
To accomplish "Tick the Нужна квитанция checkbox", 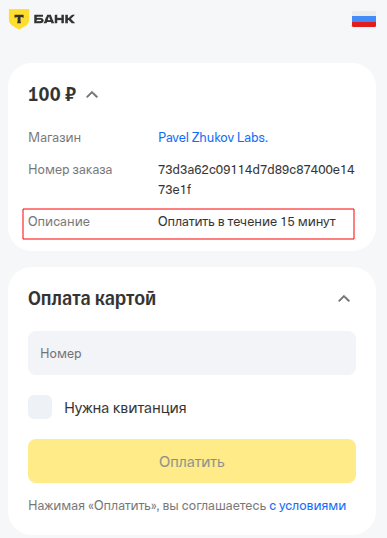I will [x=40, y=407].
